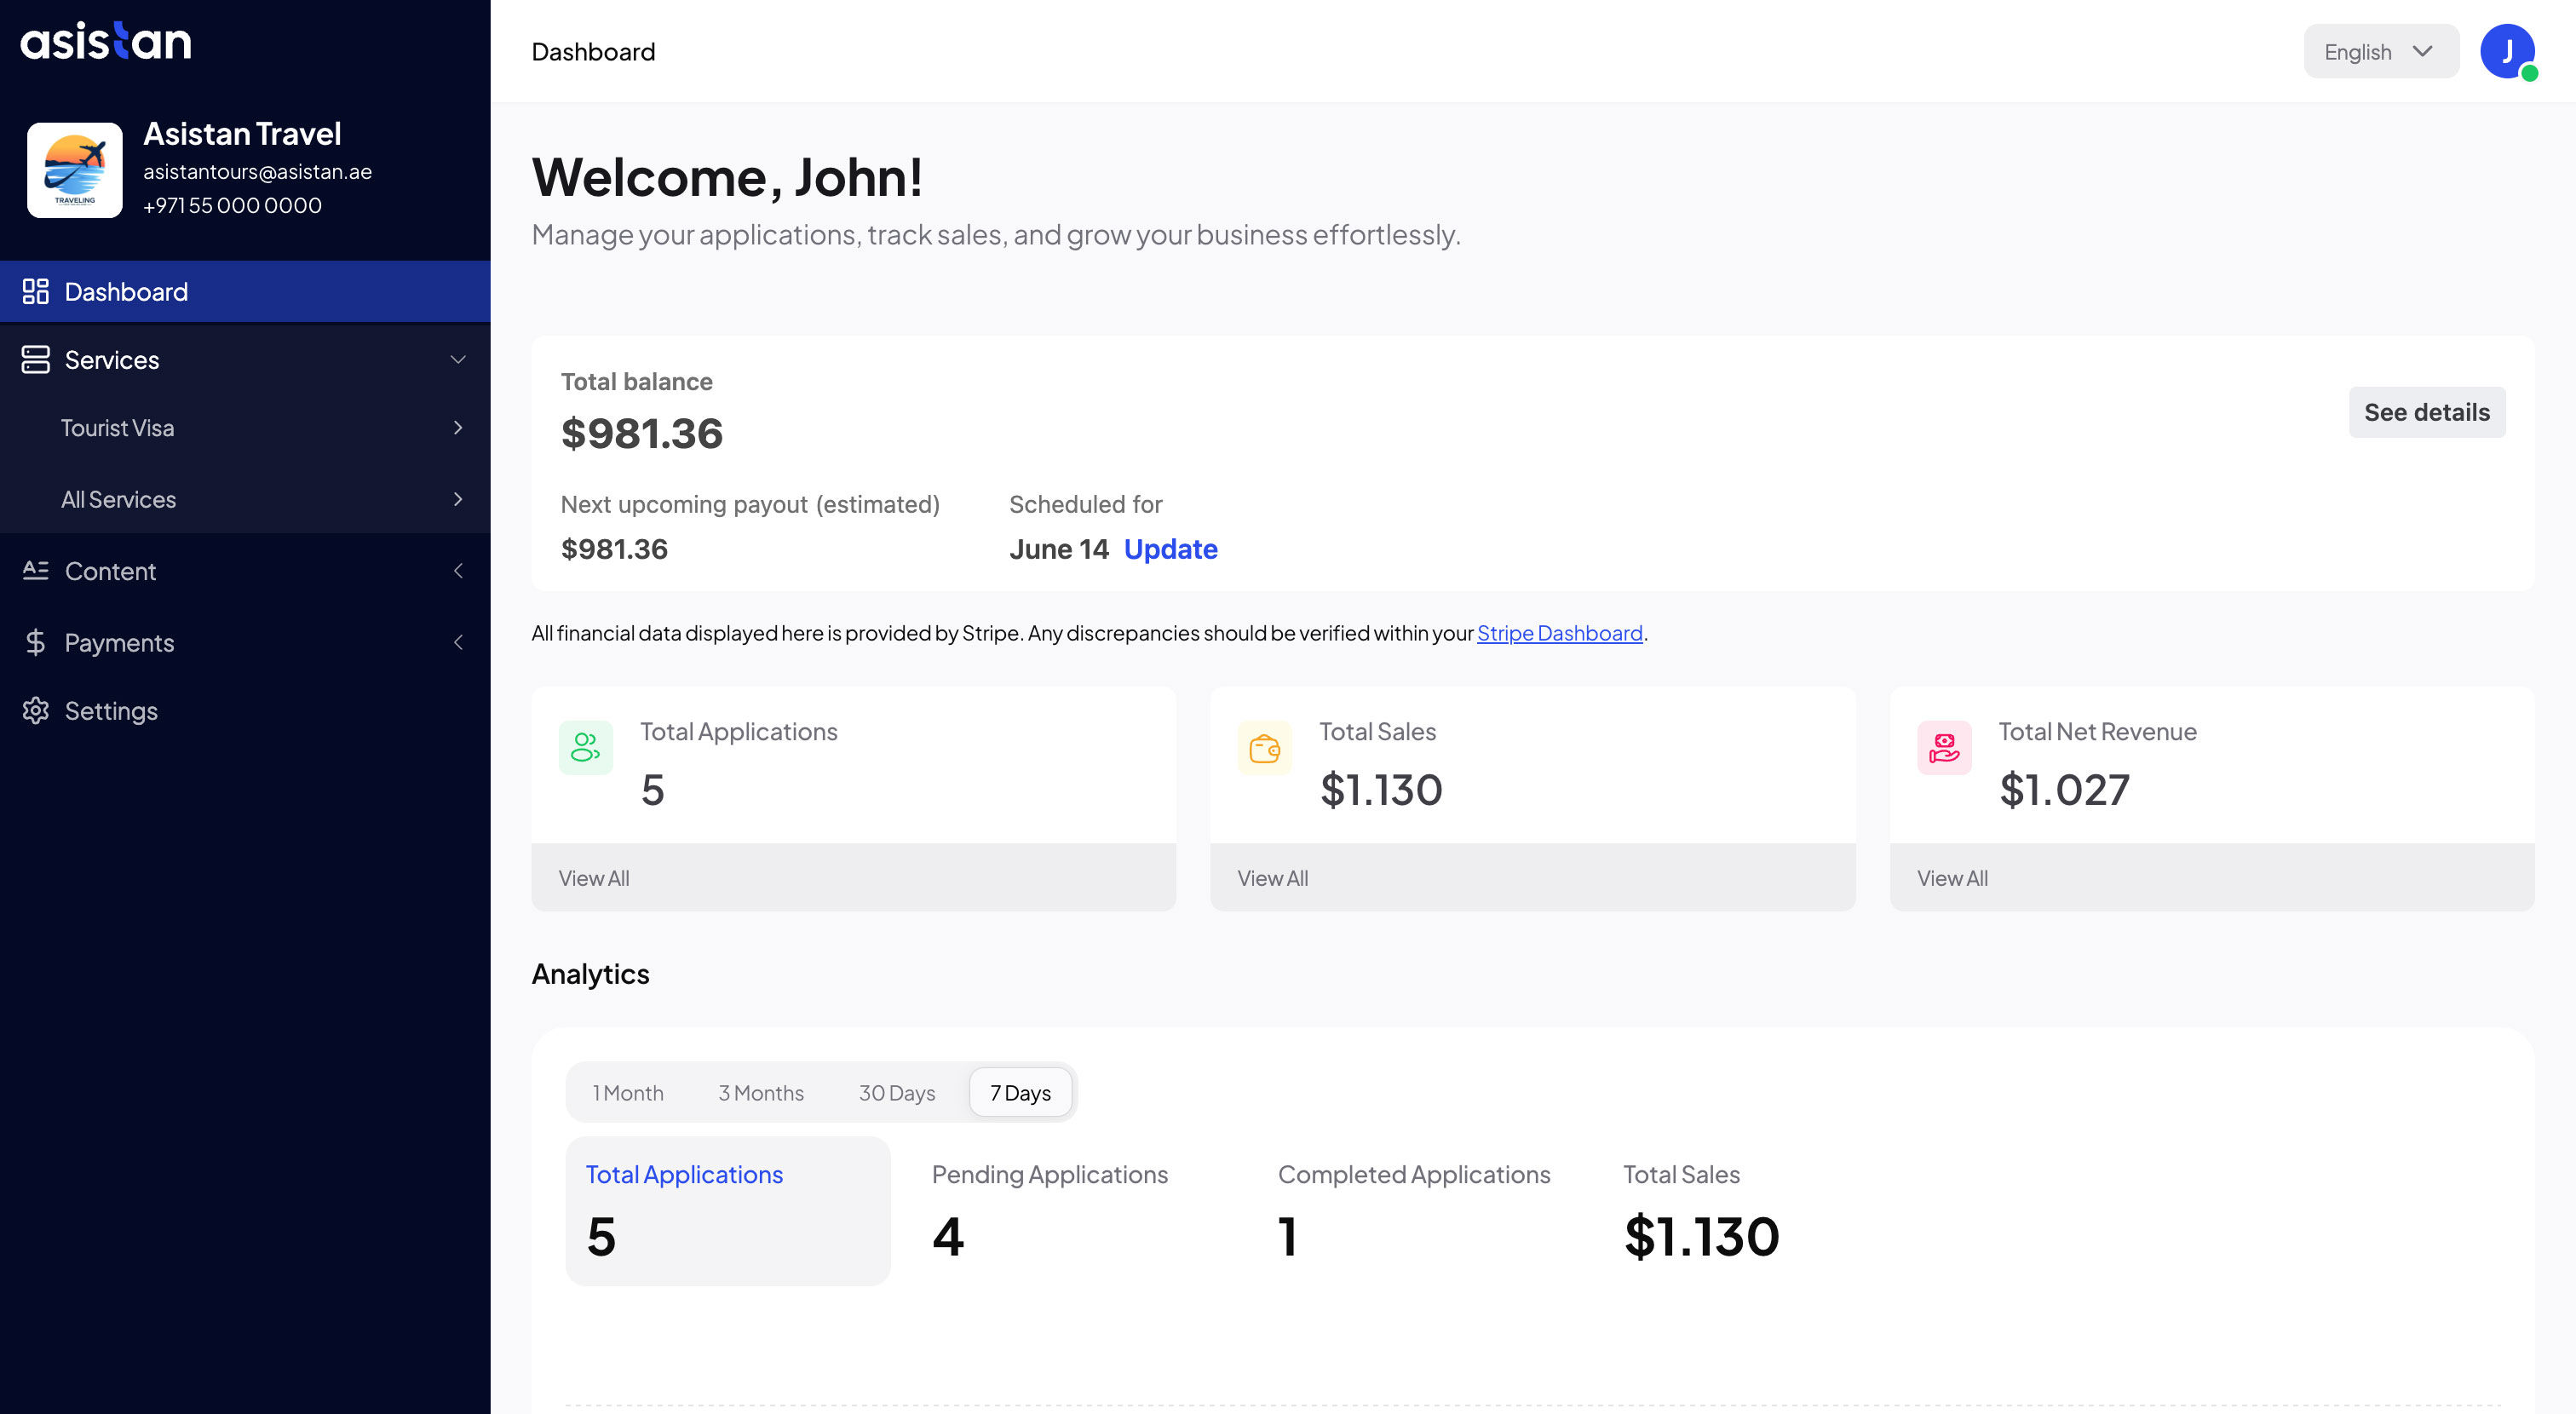Image resolution: width=2576 pixels, height=1414 pixels.
Task: Click the asistan logo in sidebar
Action: (105, 41)
